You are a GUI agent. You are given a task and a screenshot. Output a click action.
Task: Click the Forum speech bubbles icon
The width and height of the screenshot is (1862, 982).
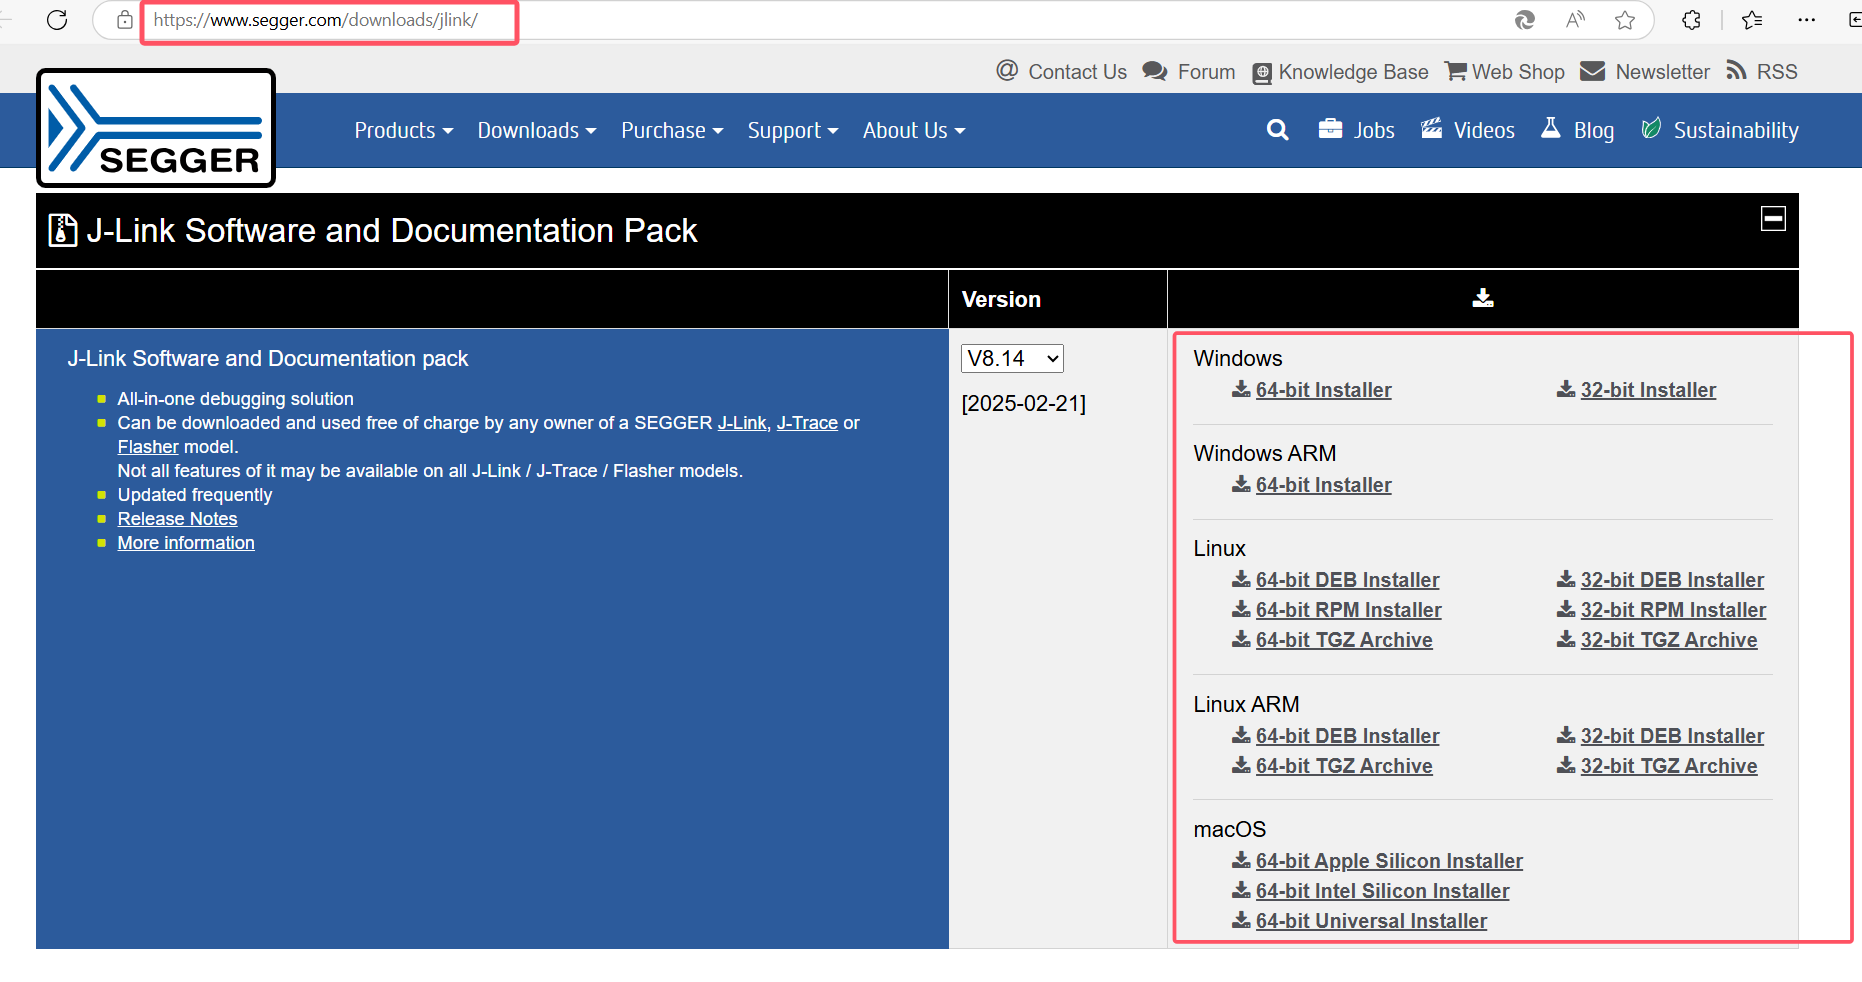pos(1155,72)
